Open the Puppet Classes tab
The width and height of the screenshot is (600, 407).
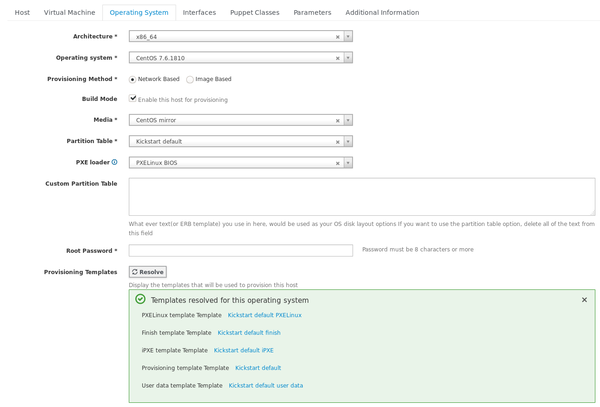[x=254, y=12]
